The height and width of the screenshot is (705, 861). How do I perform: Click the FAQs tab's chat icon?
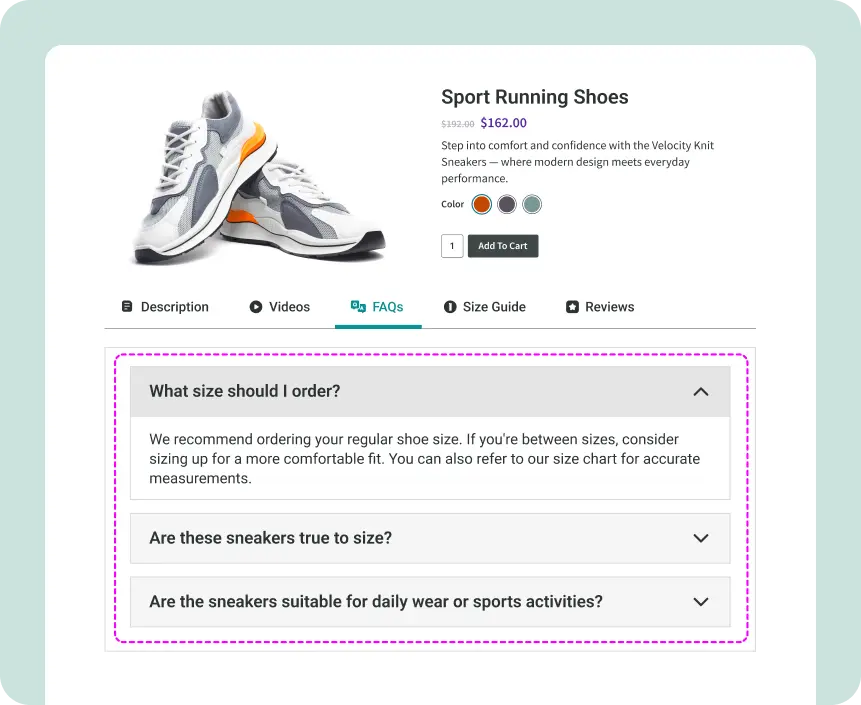coord(358,307)
